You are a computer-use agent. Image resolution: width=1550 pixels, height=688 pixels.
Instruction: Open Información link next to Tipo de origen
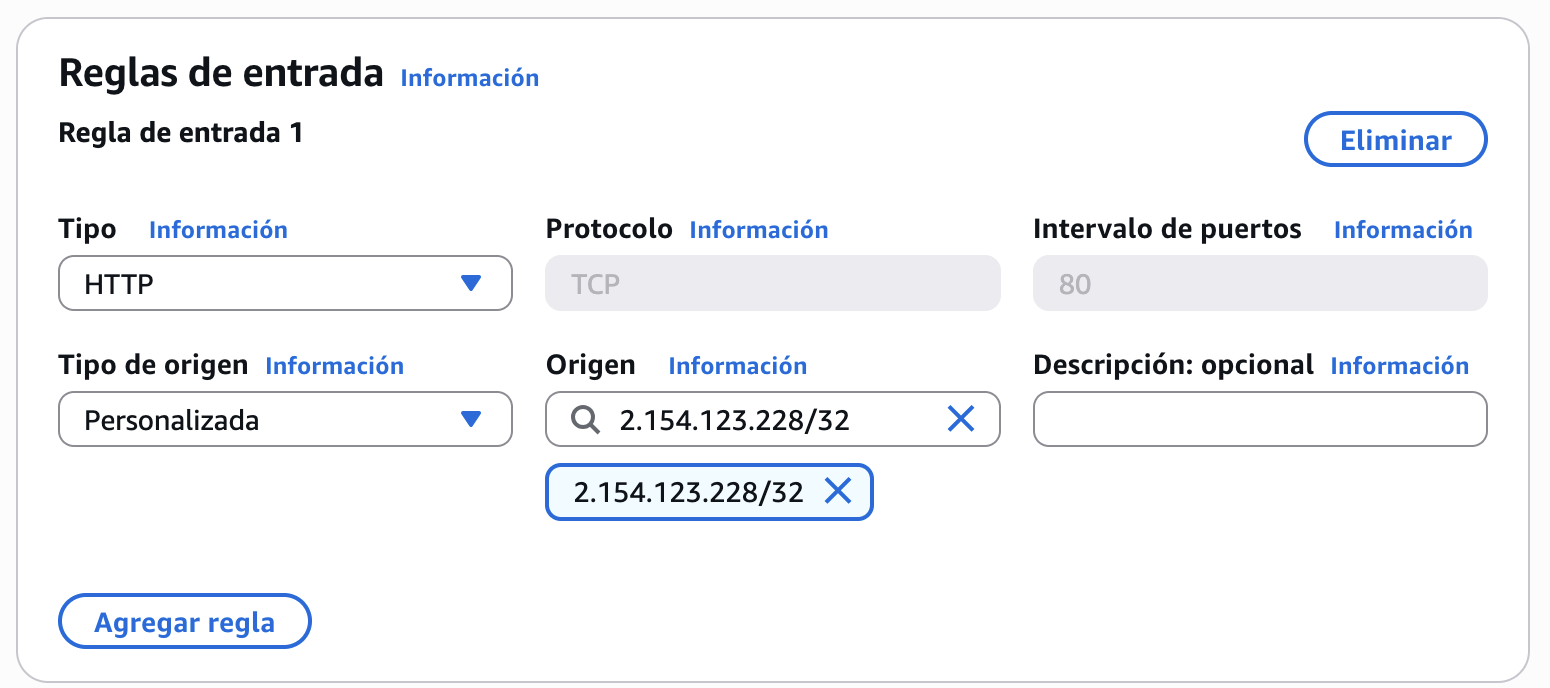coord(334,366)
